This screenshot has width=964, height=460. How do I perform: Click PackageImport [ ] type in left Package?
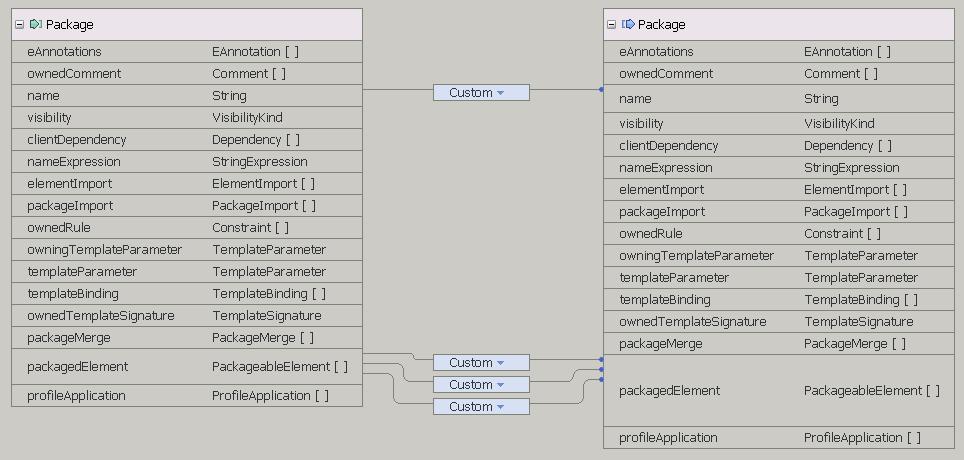[x=264, y=205]
